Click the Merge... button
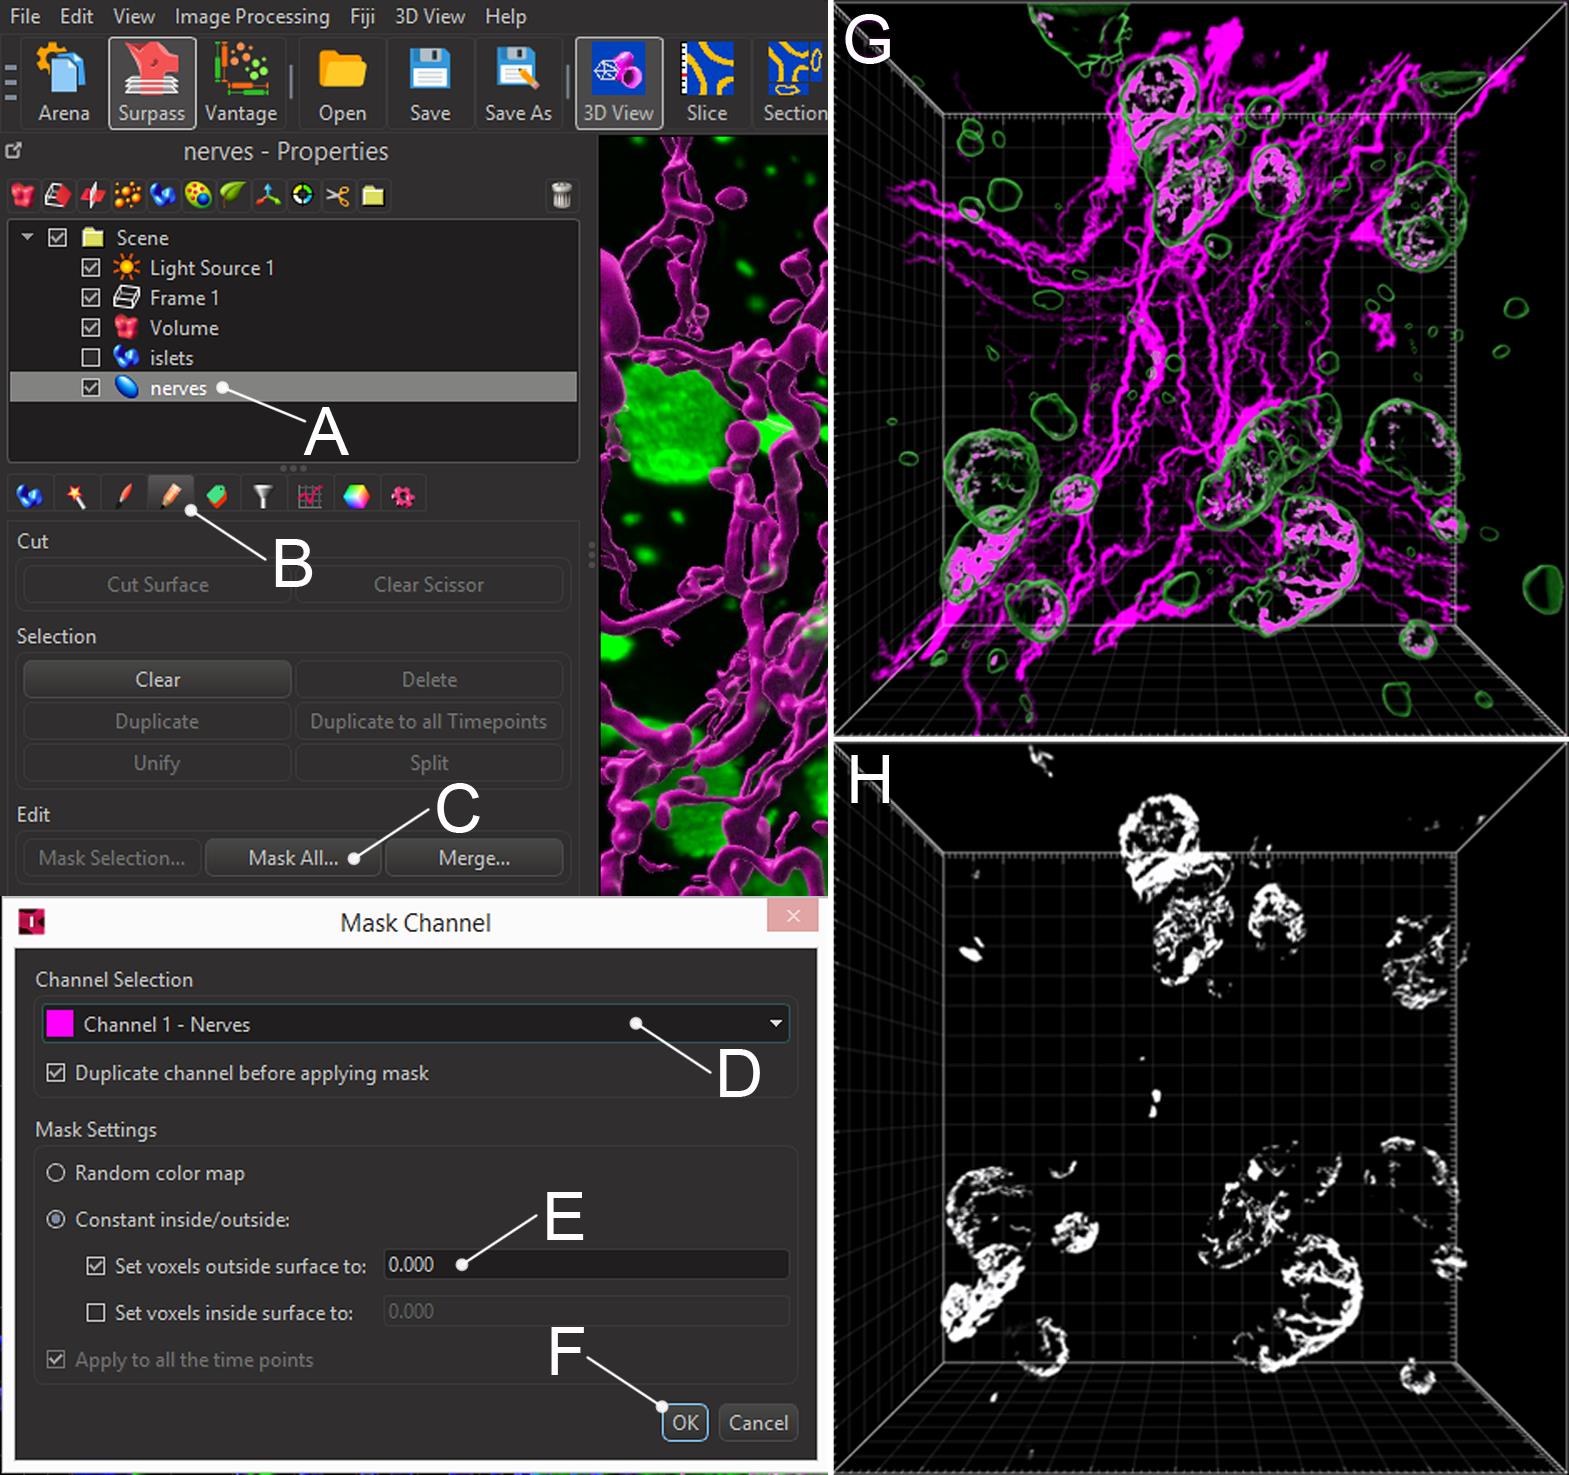Image resolution: width=1569 pixels, height=1475 pixels. tap(474, 858)
